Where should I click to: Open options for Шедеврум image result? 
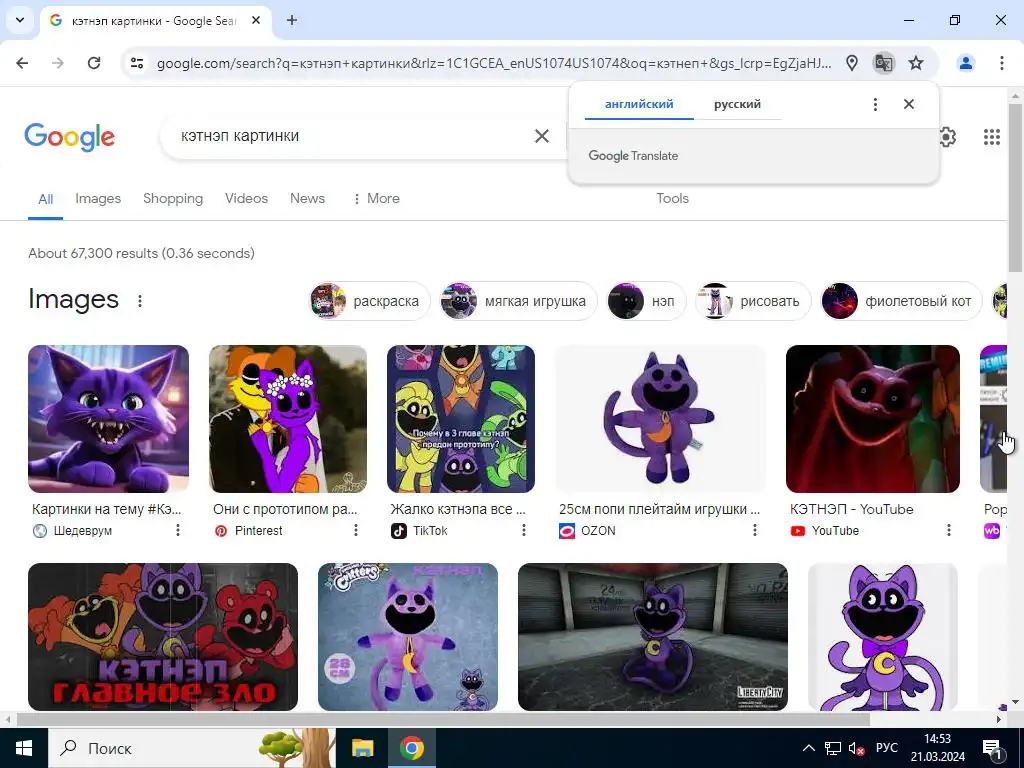178,530
